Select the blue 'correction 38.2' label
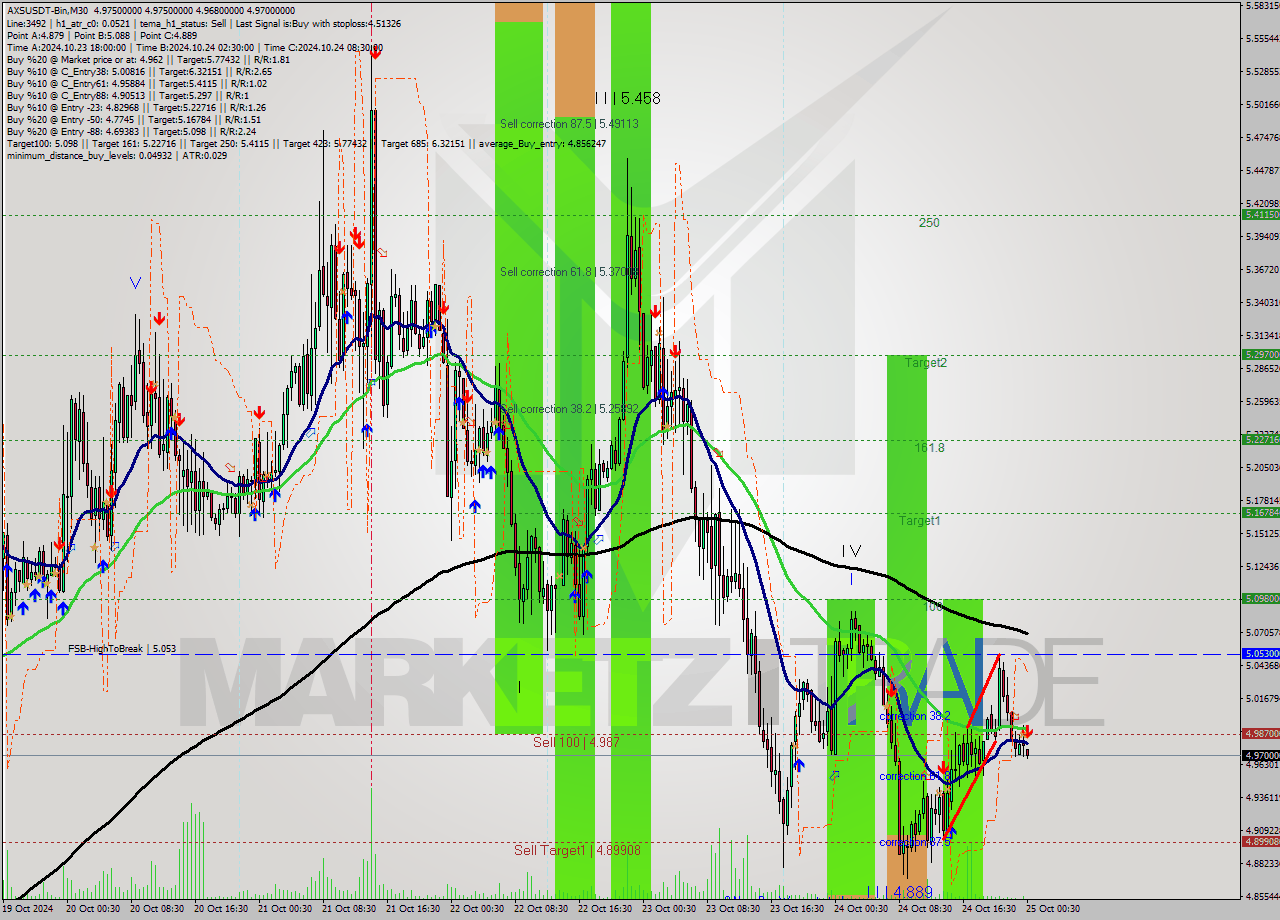This screenshot has width=1280, height=920. click(914, 717)
